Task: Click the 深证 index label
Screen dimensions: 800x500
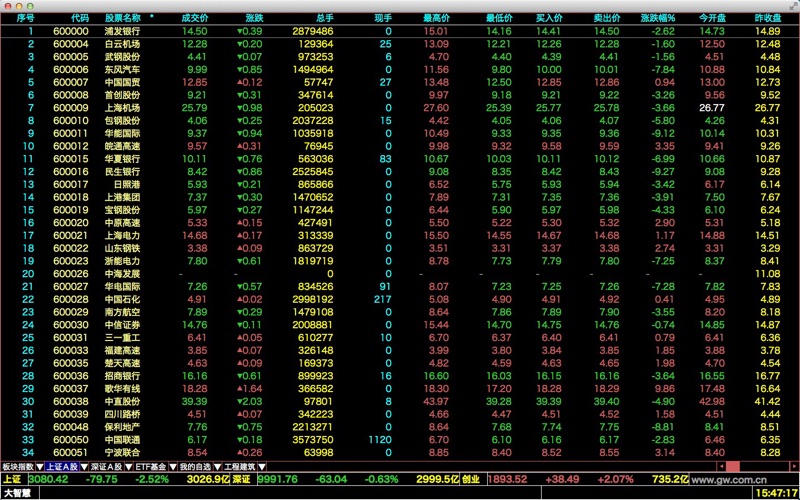Action: [242, 479]
